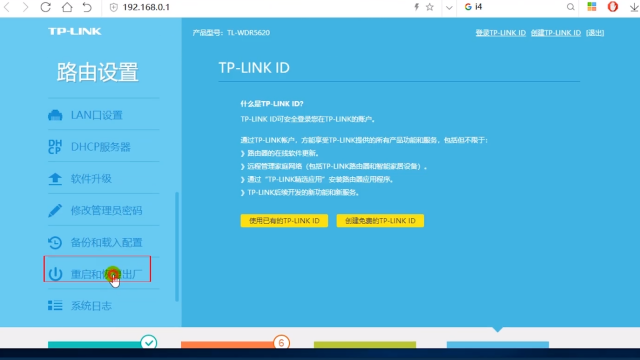640x360 pixels.
Task: Click 使用已有的TP-LINK ID button
Action: pyautogui.click(x=284, y=221)
